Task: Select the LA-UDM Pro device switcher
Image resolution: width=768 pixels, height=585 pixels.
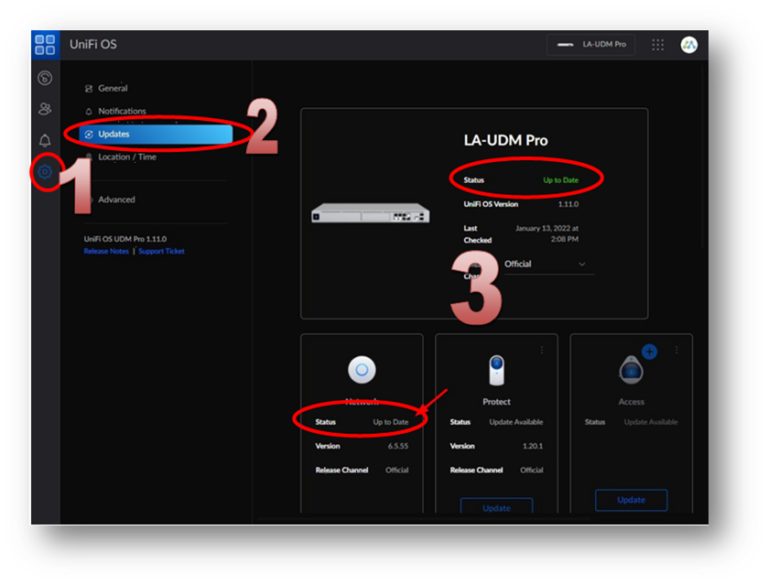Action: click(591, 45)
